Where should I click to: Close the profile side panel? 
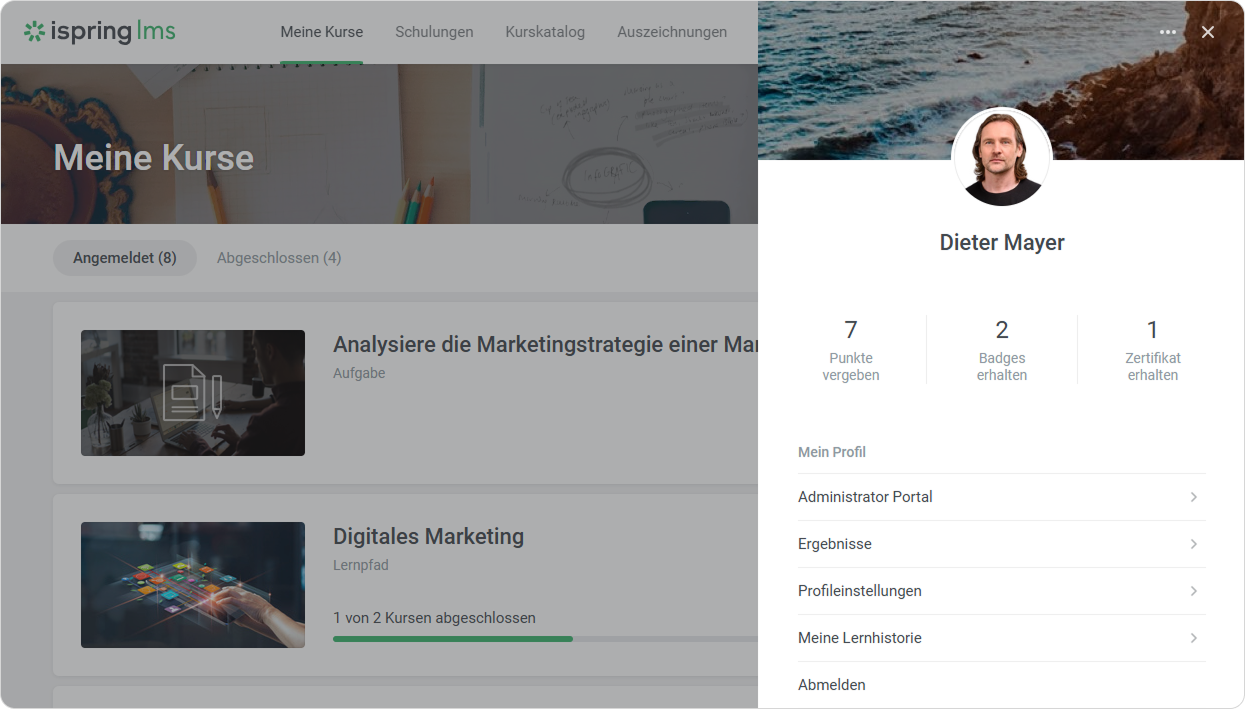point(1208,32)
